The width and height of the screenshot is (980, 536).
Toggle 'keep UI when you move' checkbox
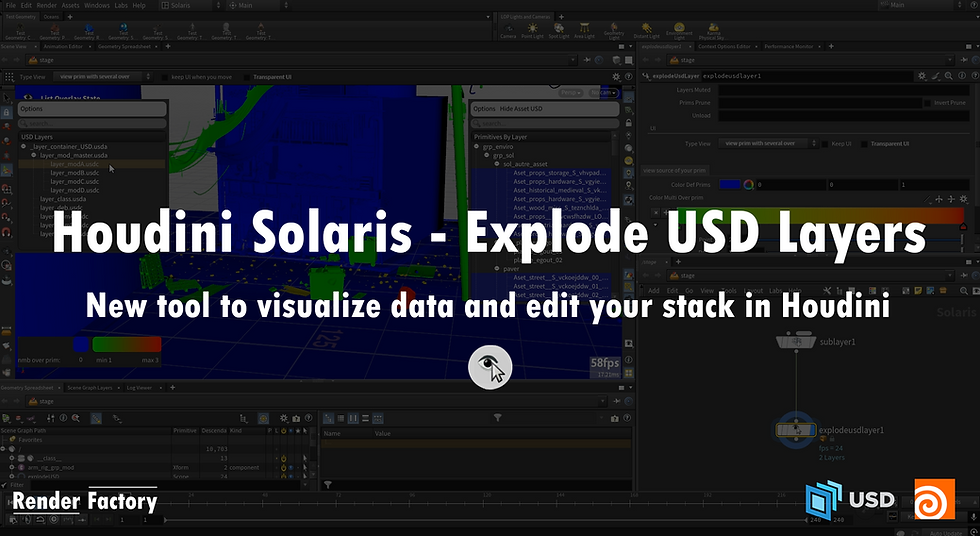click(x=165, y=77)
